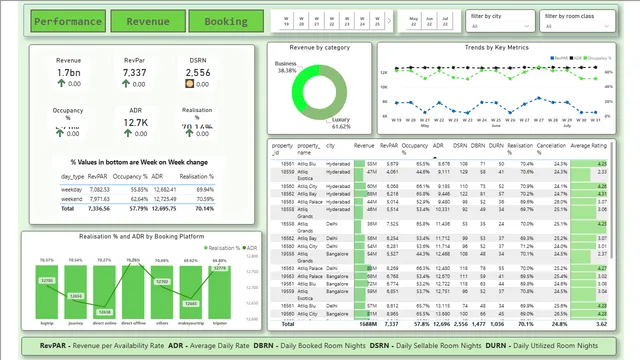Image resolution: width=640 pixels, height=360 pixels.
Task: Select Atliq Blu Hyderabad table row
Action: [x=439, y=164]
